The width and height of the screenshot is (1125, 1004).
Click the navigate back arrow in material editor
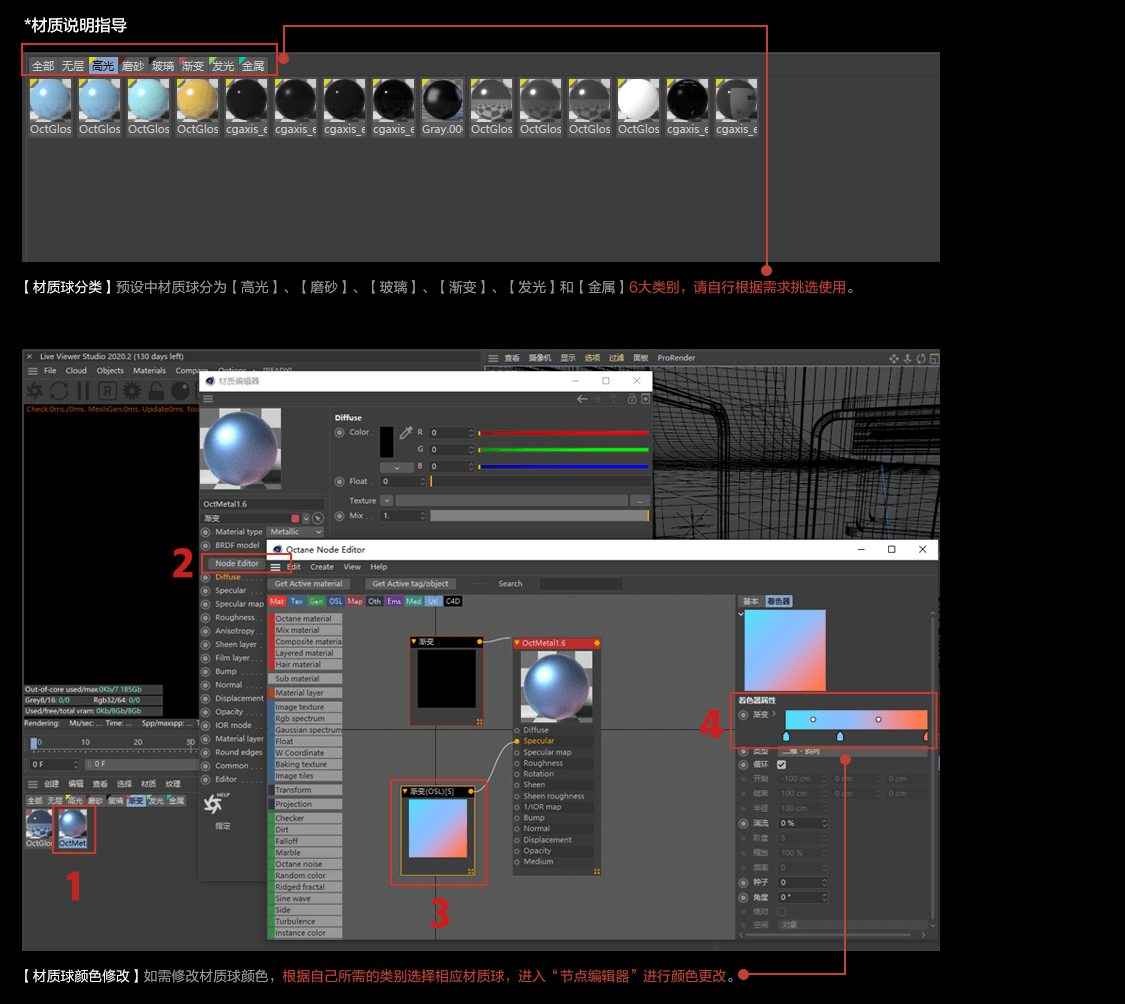coord(583,399)
